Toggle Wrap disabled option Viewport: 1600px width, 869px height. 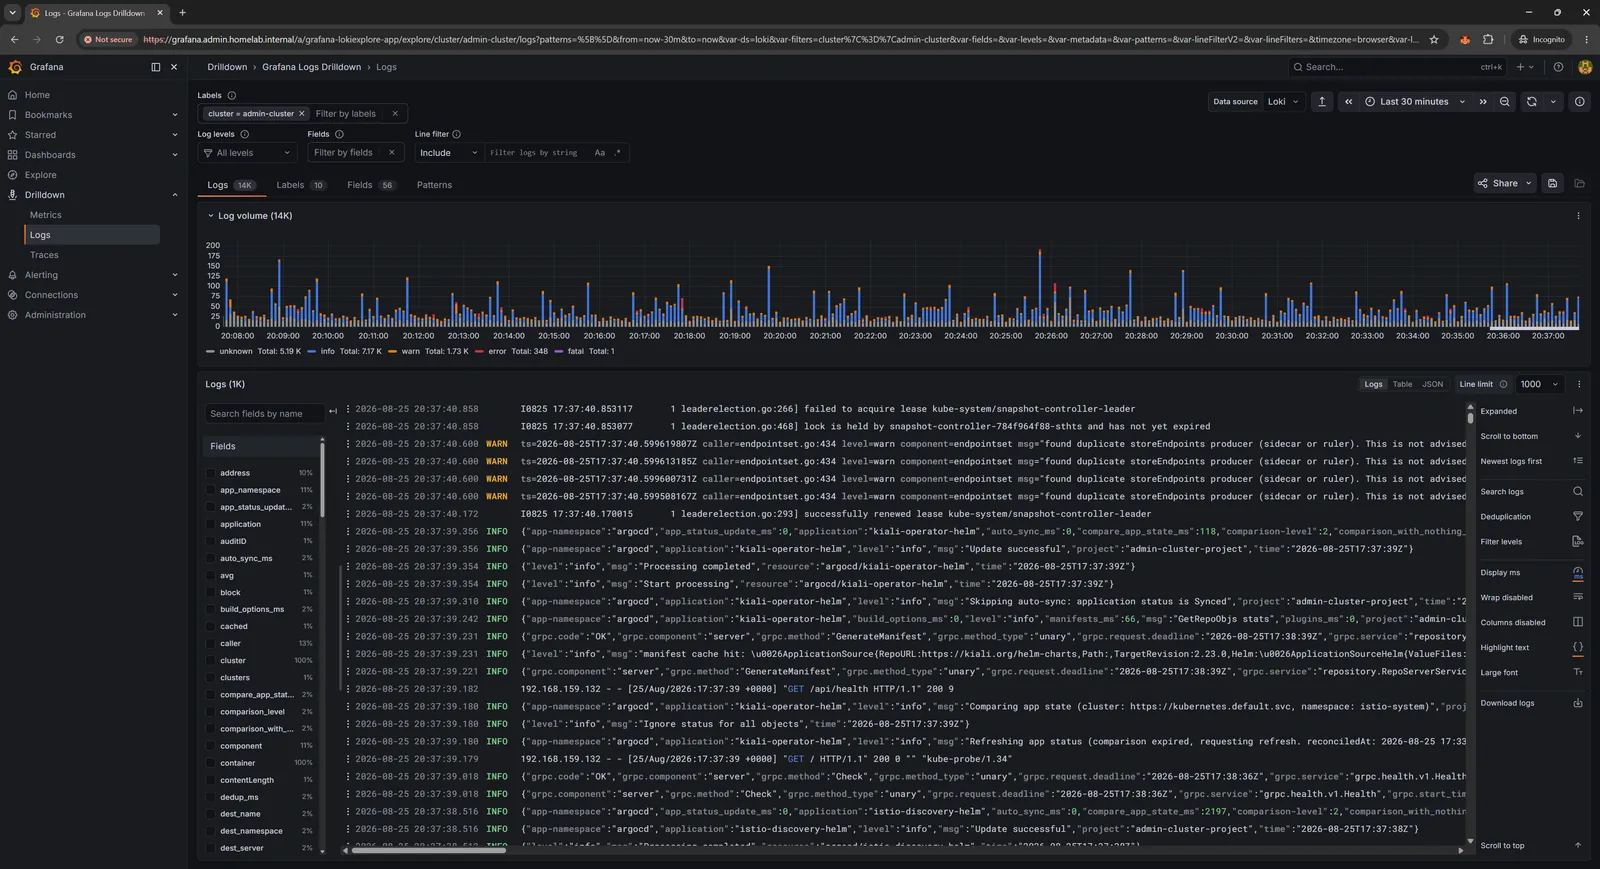tap(1577, 598)
